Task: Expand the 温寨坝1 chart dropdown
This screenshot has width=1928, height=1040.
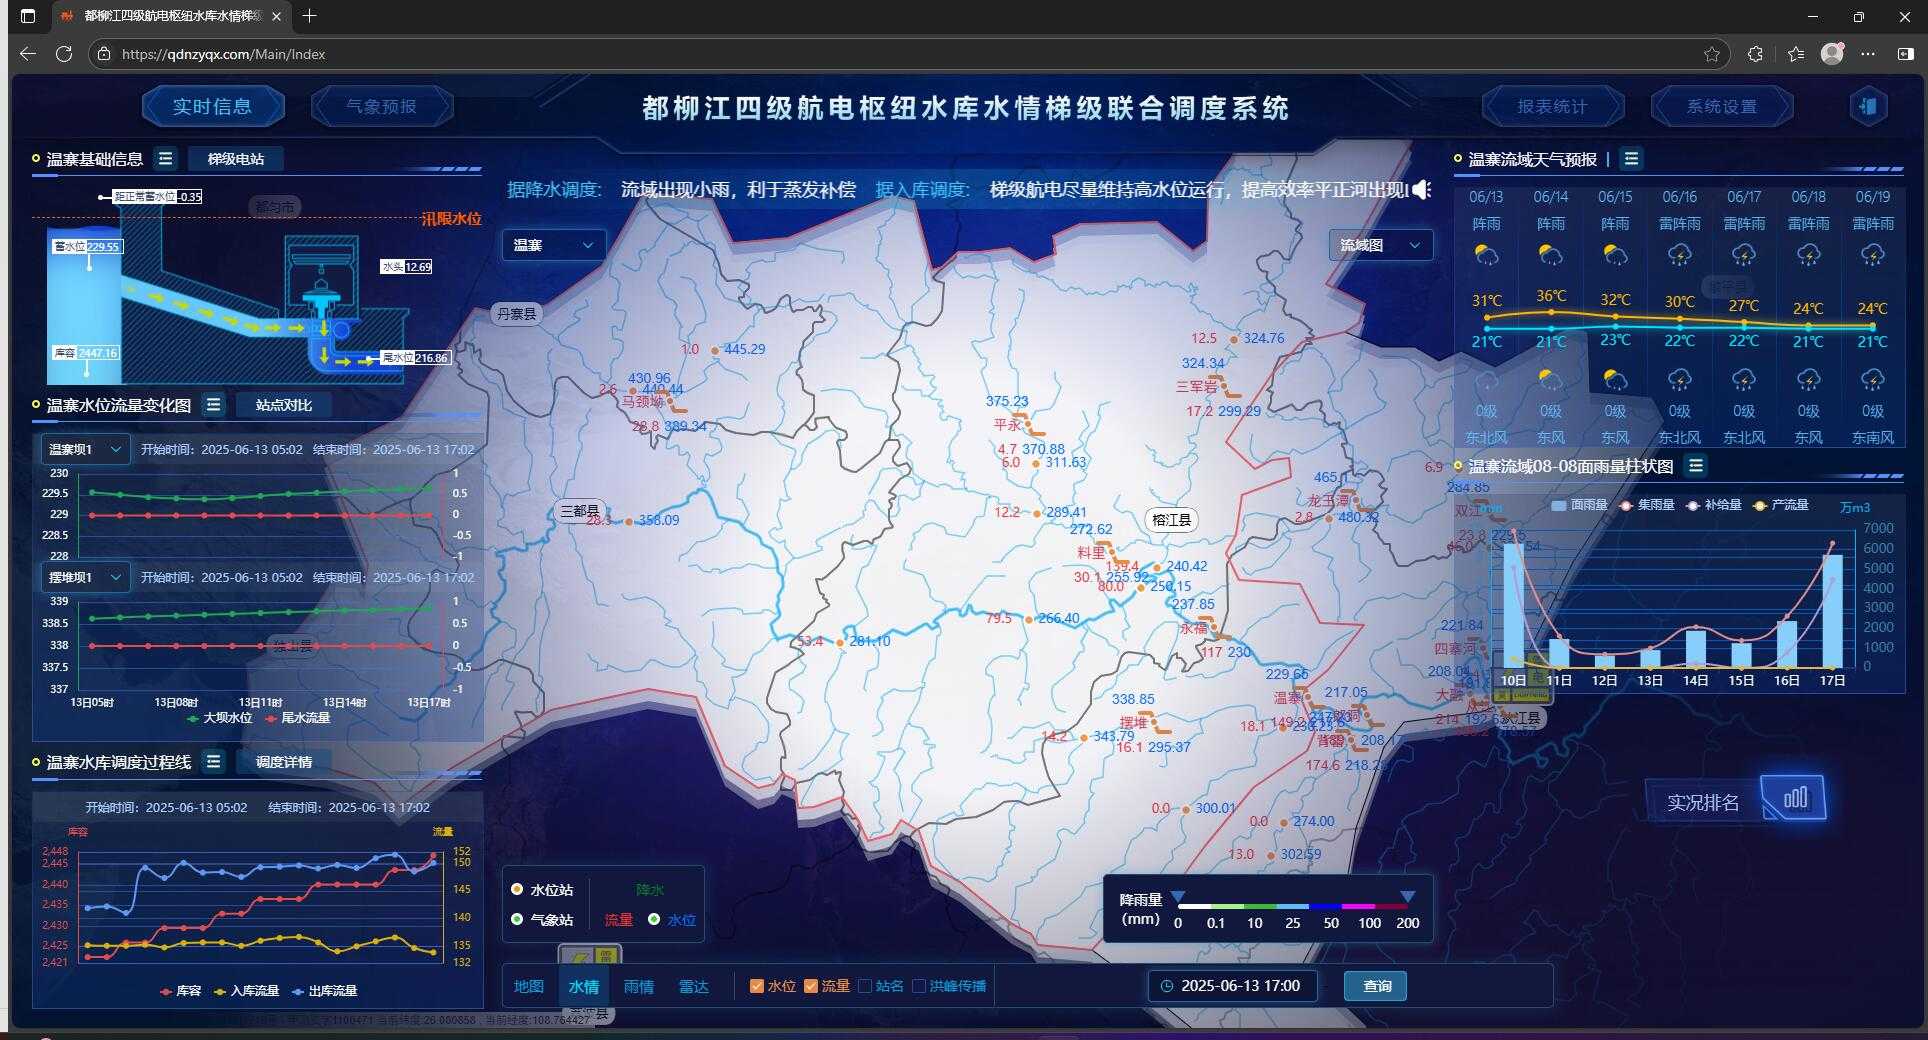Action: click(85, 450)
